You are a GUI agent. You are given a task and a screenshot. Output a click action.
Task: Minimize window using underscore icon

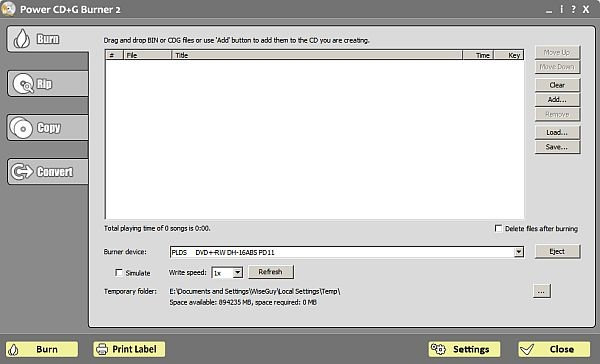pyautogui.click(x=549, y=11)
